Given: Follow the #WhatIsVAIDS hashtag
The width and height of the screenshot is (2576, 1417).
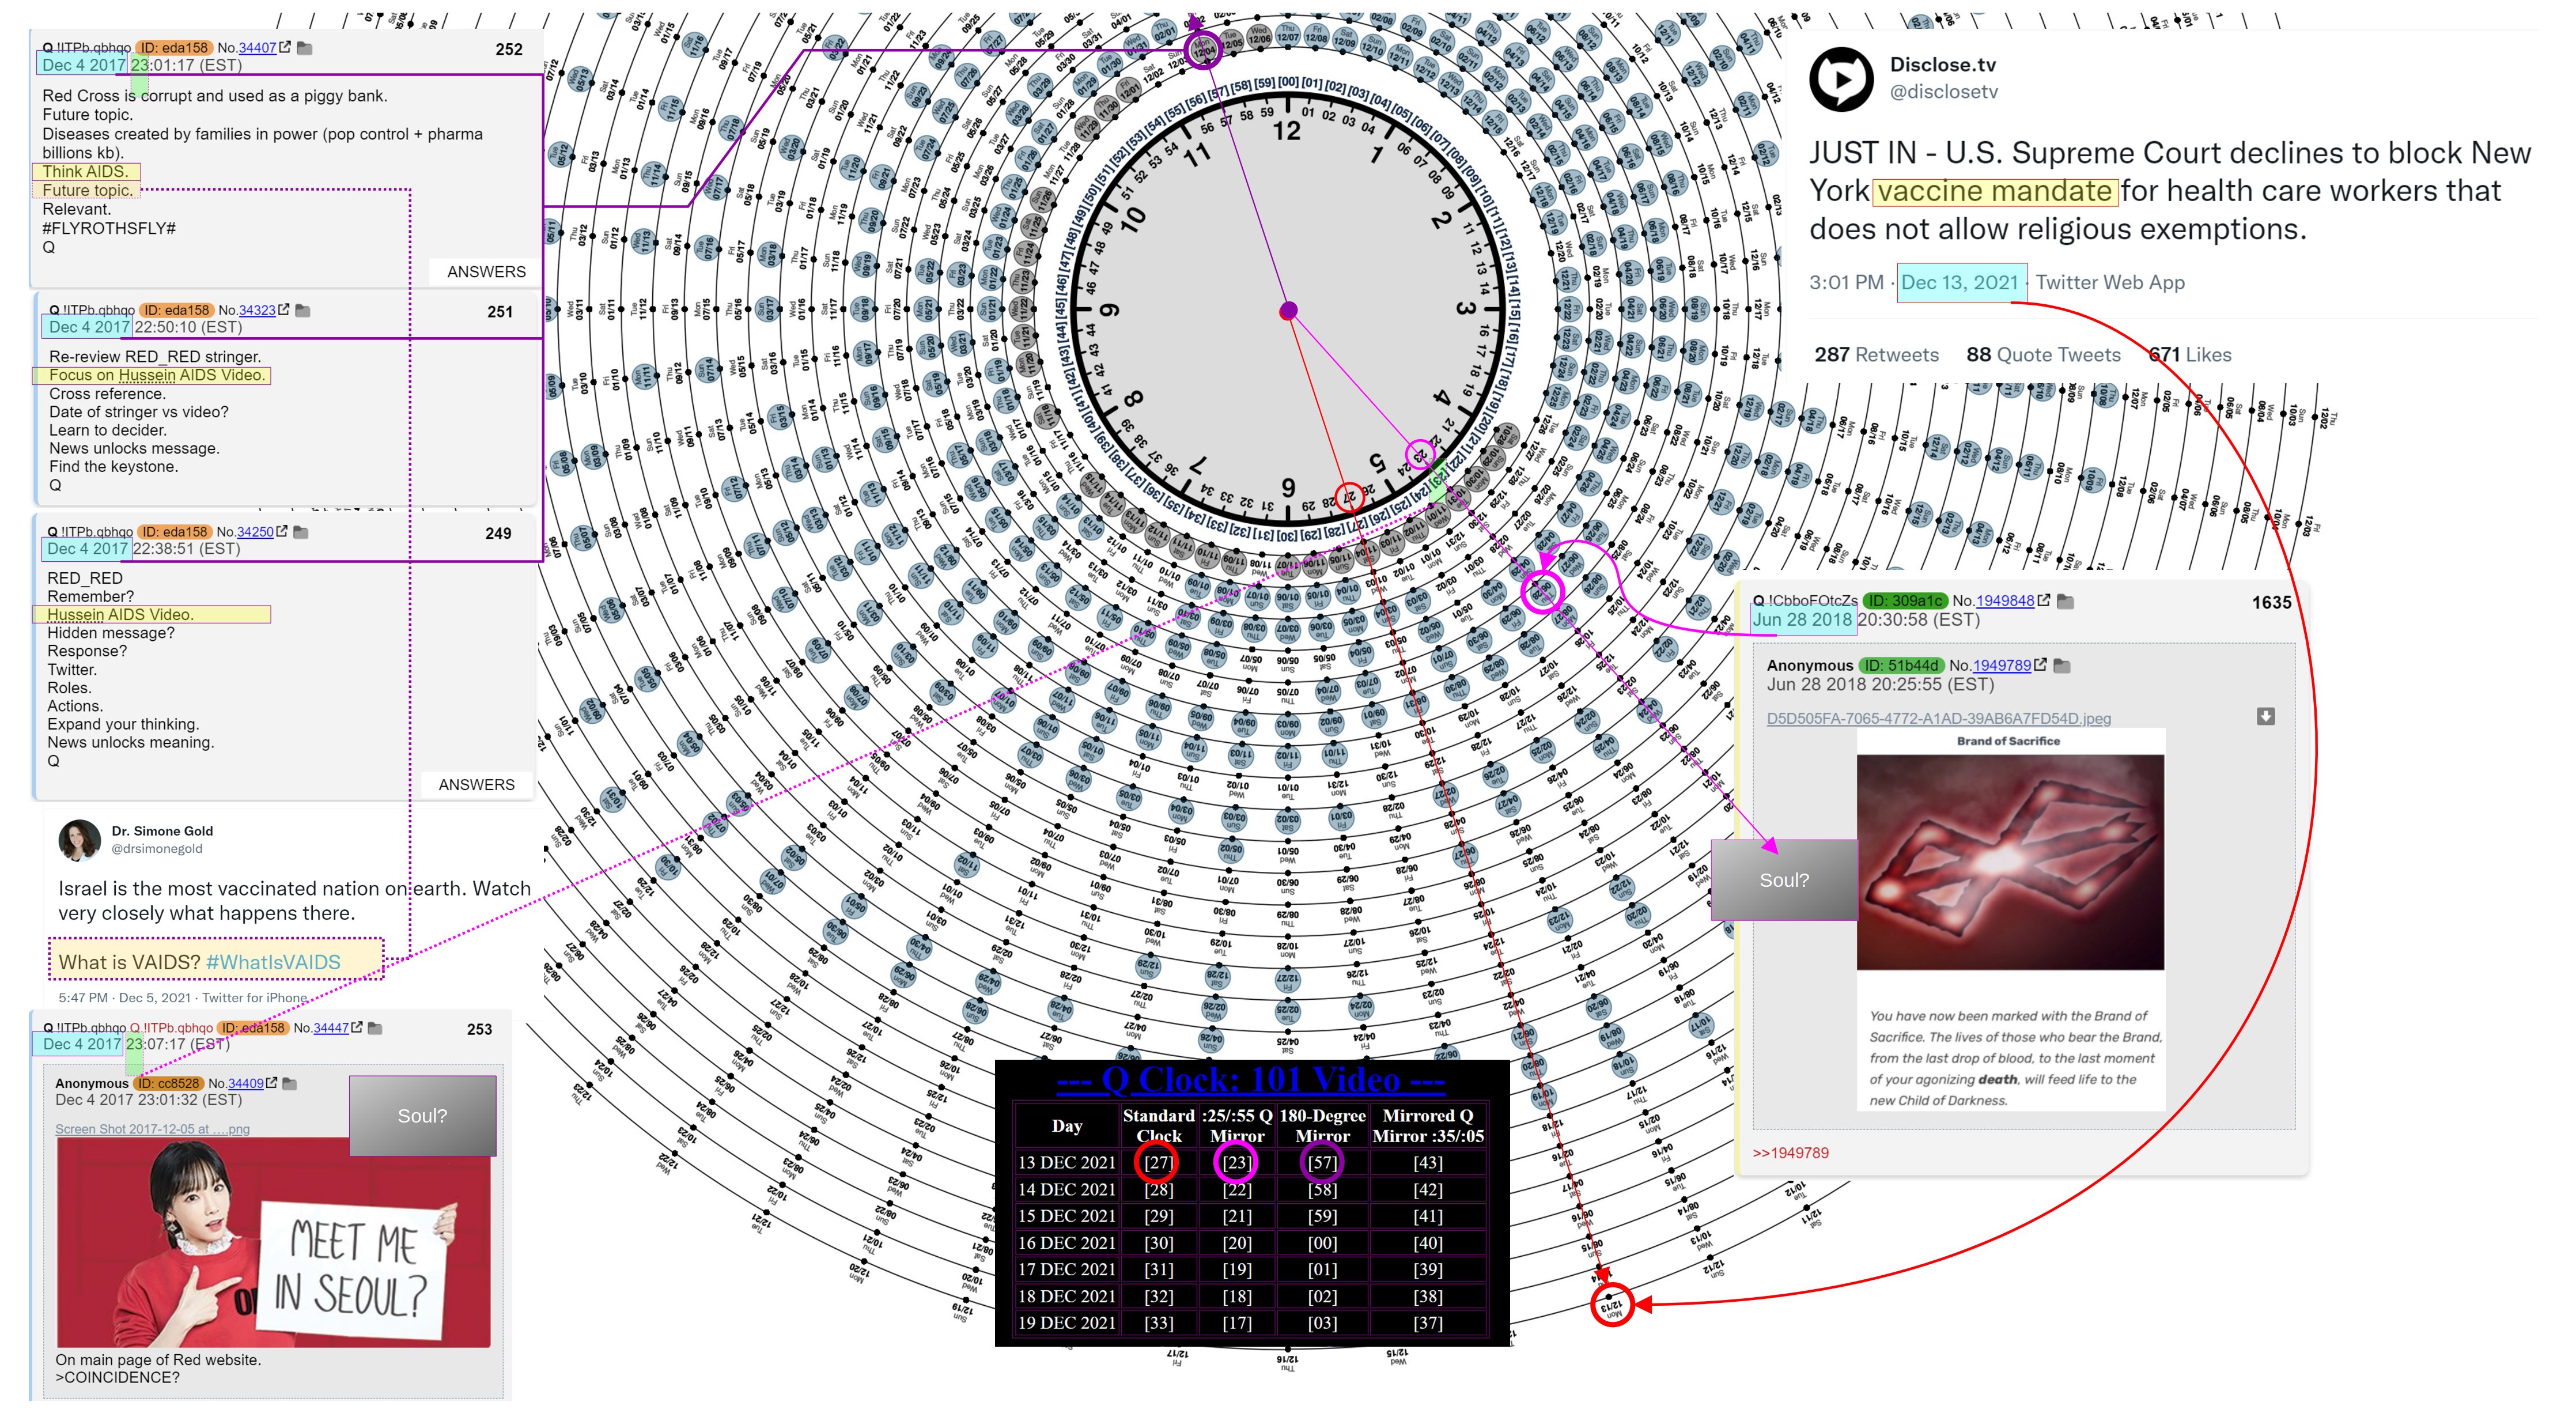Looking at the screenshot, I should (273, 962).
